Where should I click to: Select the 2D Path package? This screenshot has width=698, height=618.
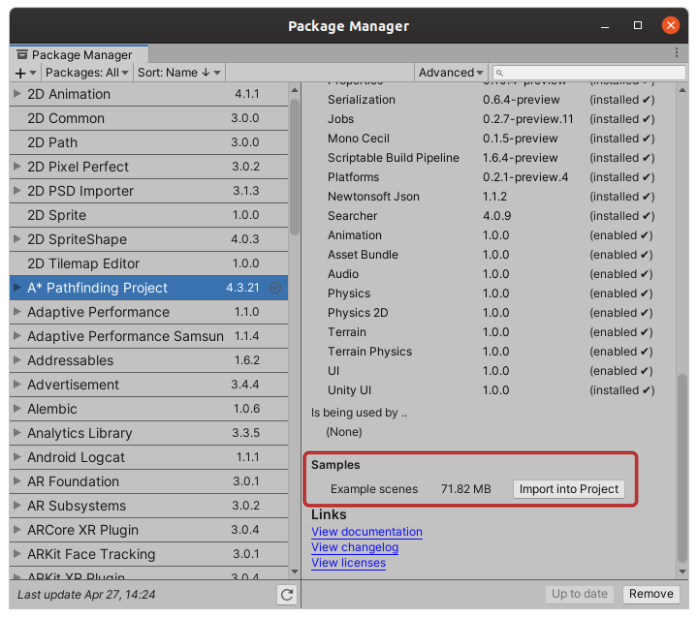(x=149, y=142)
